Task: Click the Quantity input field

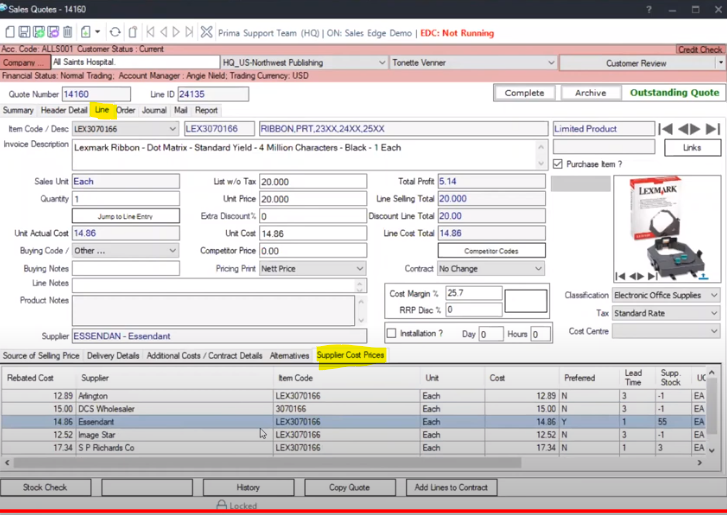Action: pos(126,199)
